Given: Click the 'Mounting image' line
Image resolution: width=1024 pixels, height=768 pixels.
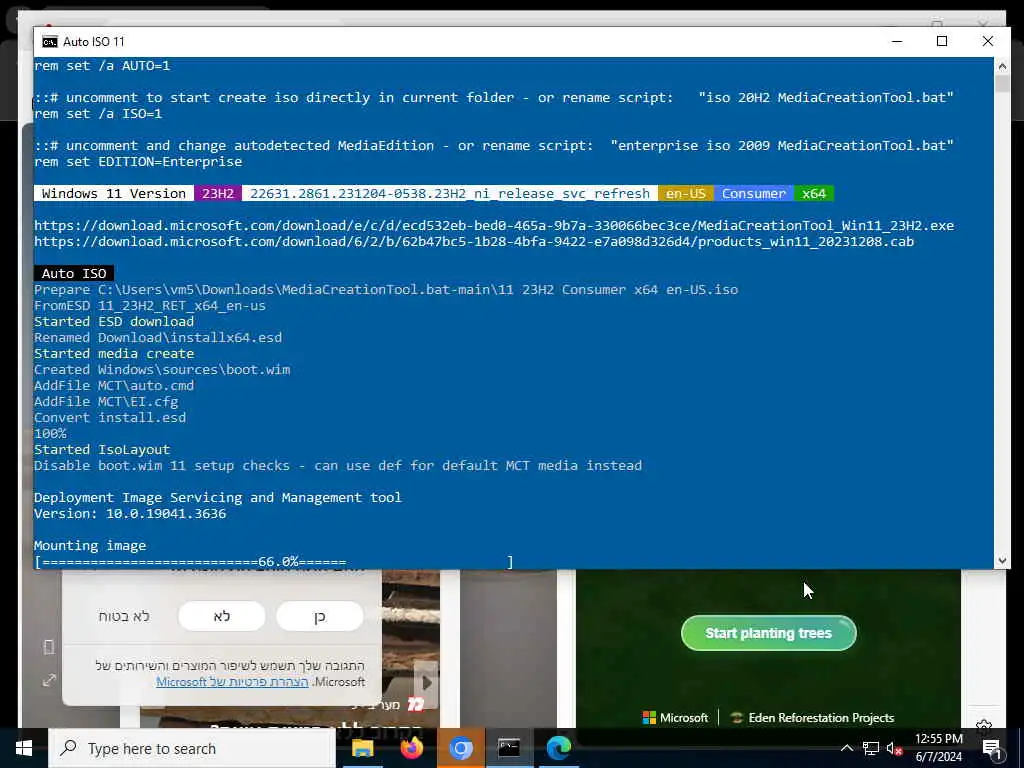Looking at the screenshot, I should coord(90,546).
